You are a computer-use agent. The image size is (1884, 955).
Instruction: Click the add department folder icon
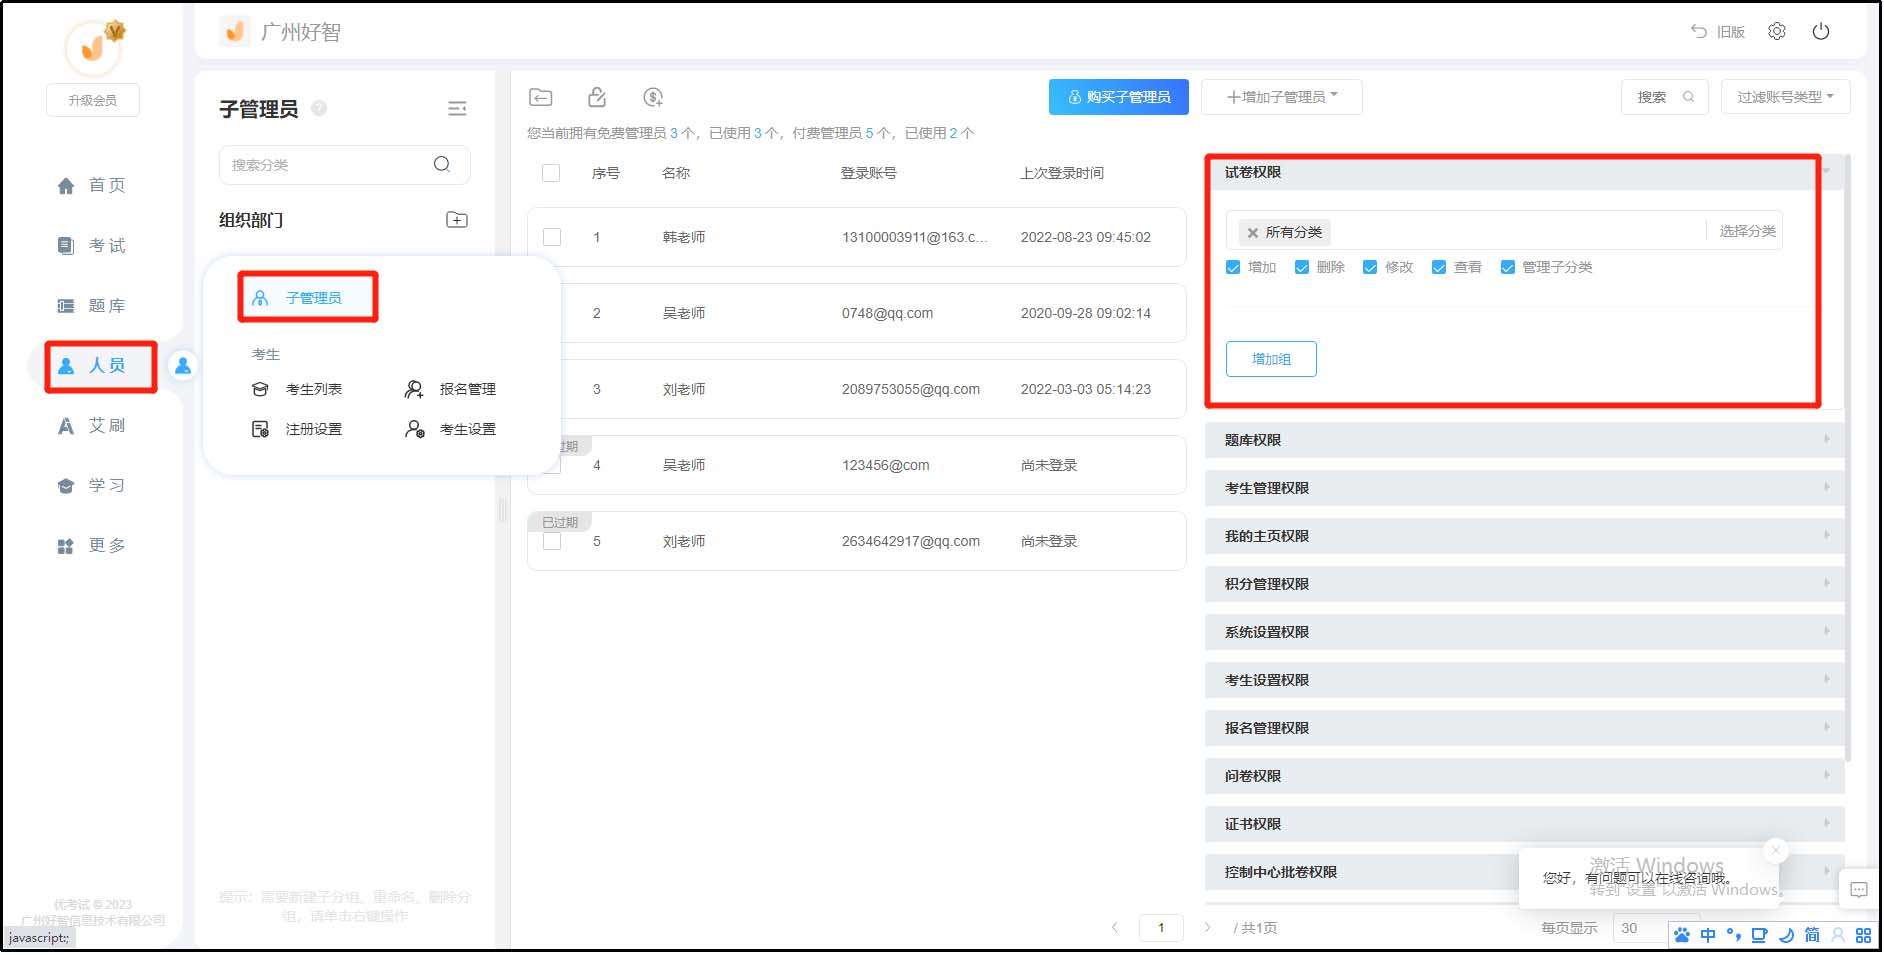[x=456, y=220]
